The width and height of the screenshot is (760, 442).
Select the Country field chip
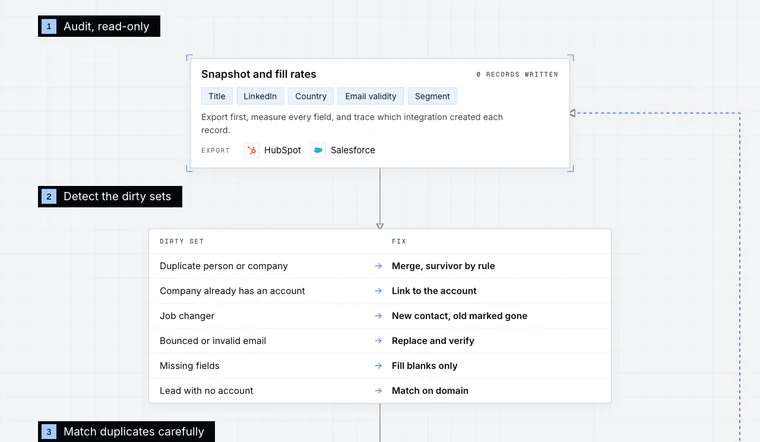(x=311, y=96)
